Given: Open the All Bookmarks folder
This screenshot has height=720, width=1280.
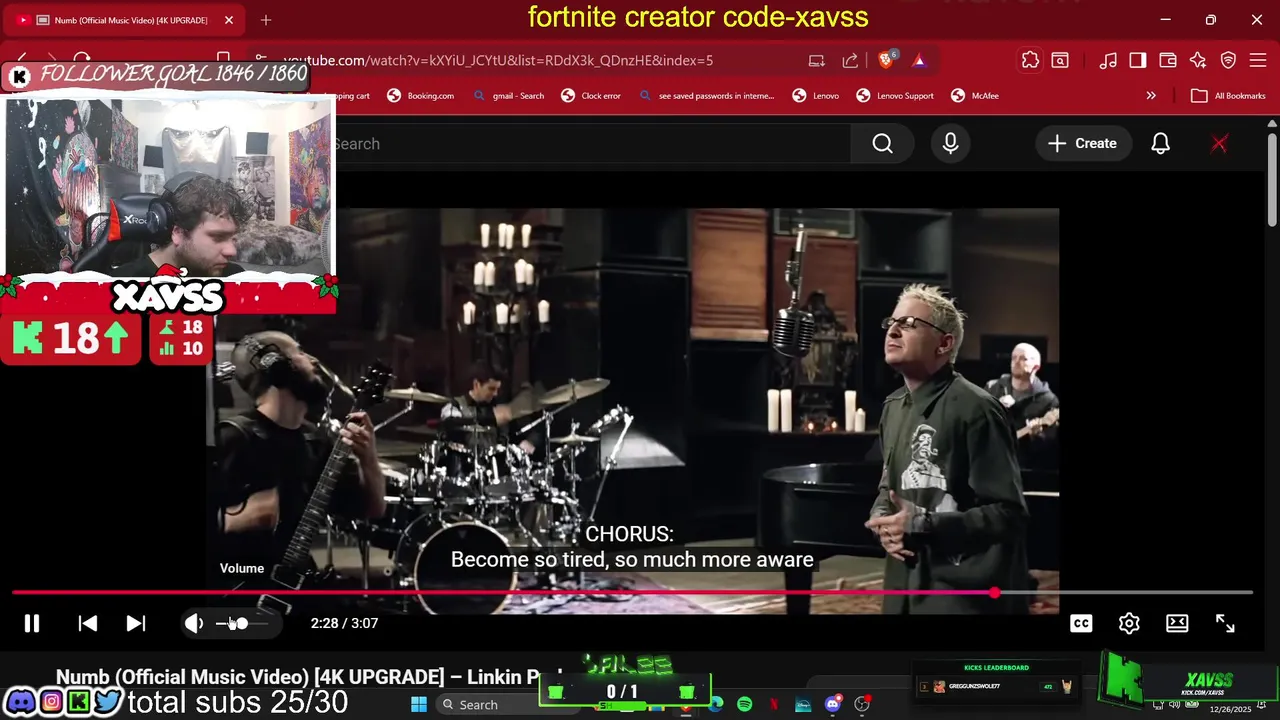Looking at the screenshot, I should click(1228, 96).
